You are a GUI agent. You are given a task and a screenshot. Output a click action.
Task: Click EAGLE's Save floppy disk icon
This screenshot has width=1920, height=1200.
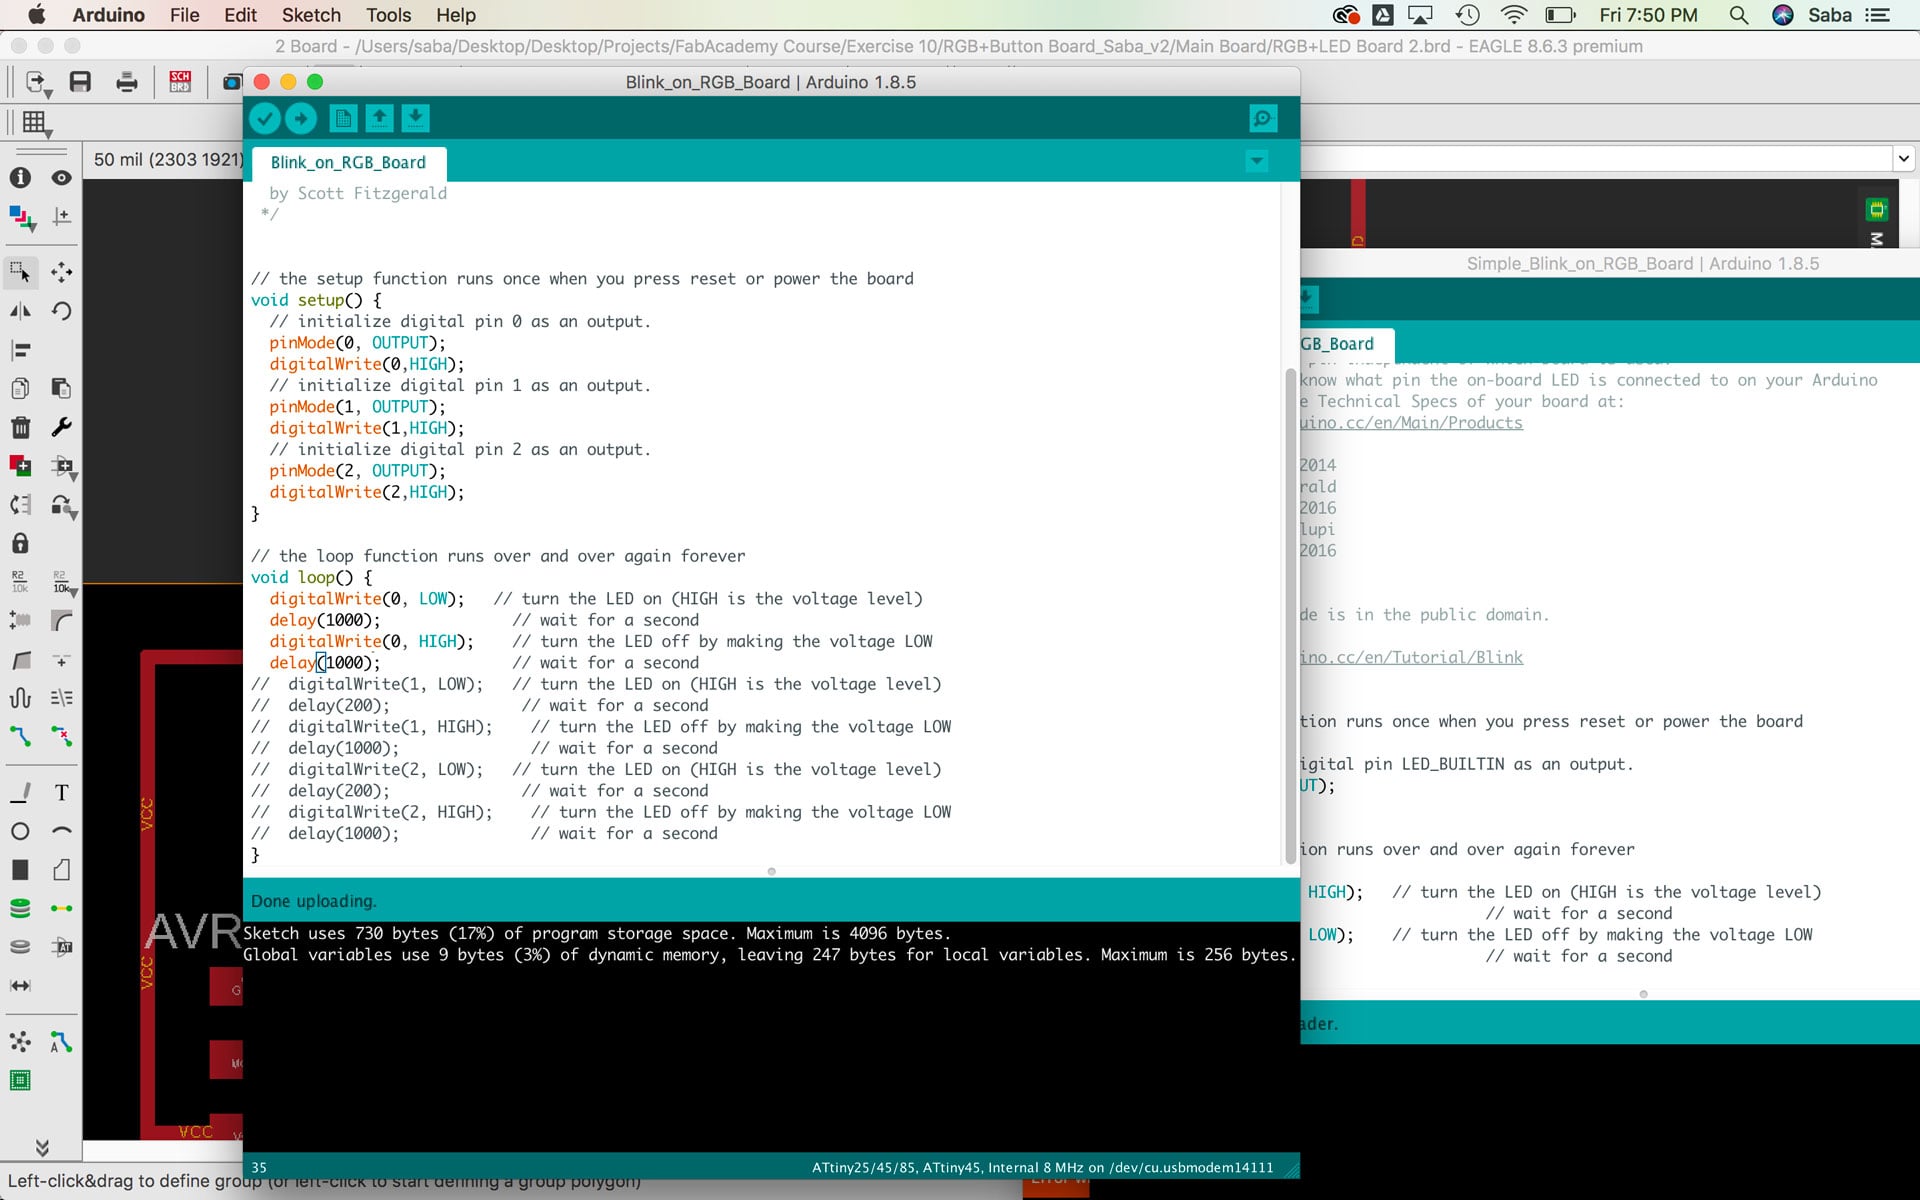coord(80,82)
